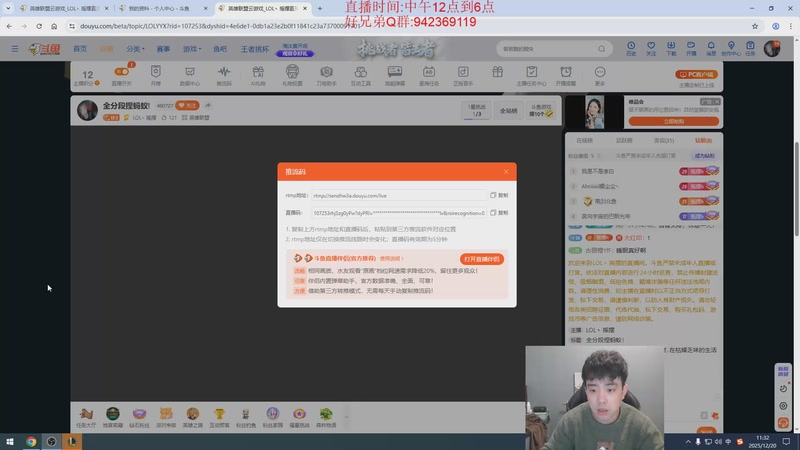Click the search magnifier icon
800x450 pixels.
(x=602, y=49)
